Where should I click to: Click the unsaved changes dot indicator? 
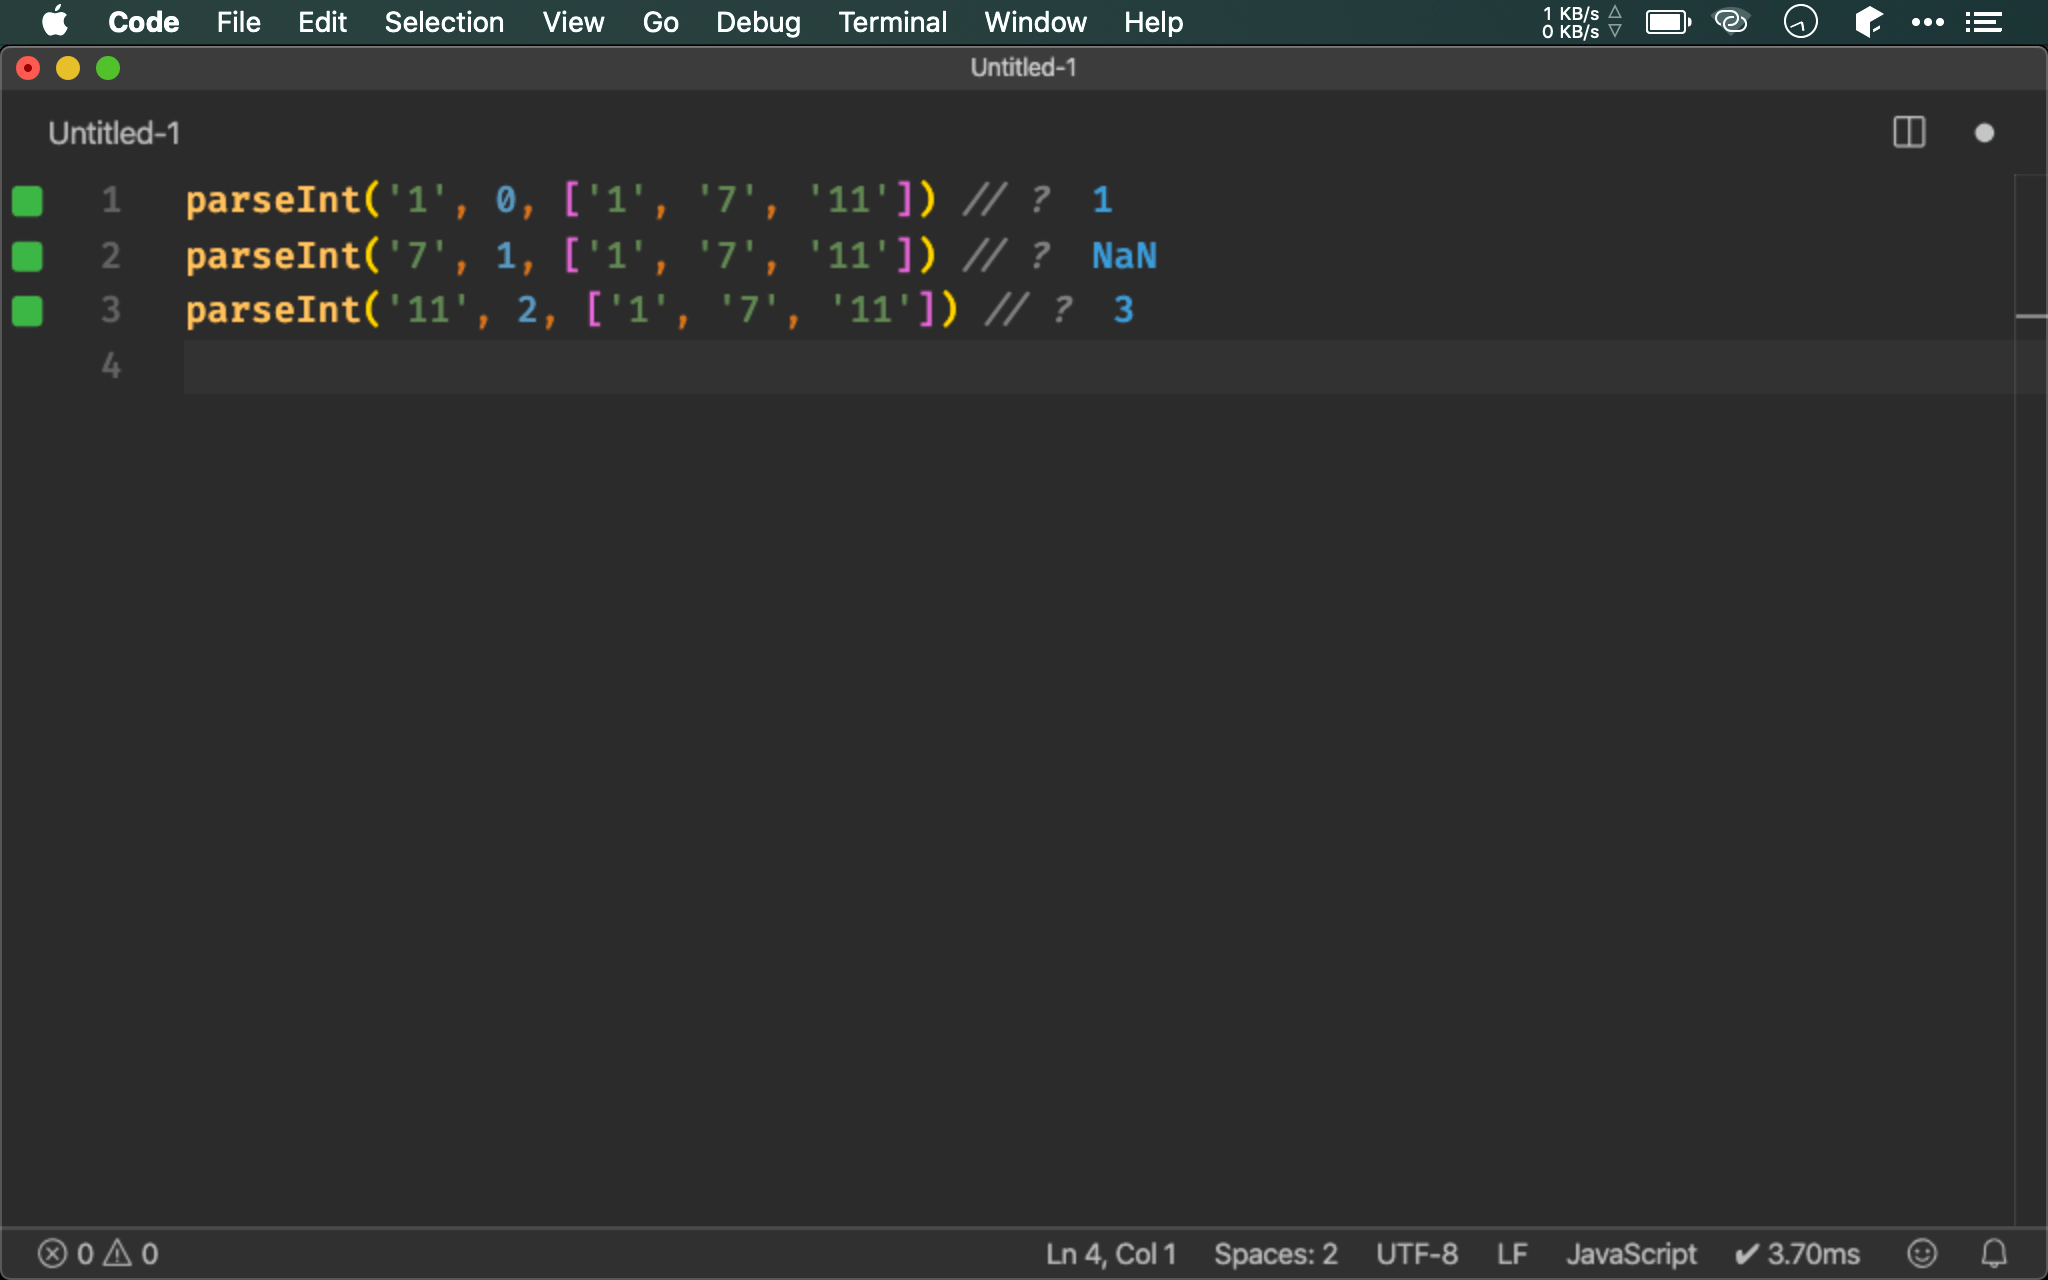click(1984, 133)
